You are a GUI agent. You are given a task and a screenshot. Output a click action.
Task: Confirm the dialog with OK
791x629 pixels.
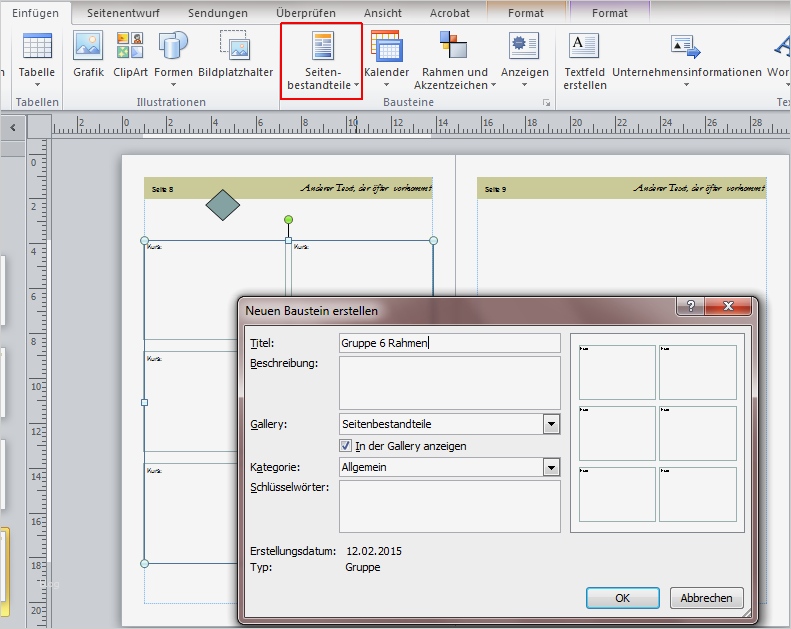622,598
